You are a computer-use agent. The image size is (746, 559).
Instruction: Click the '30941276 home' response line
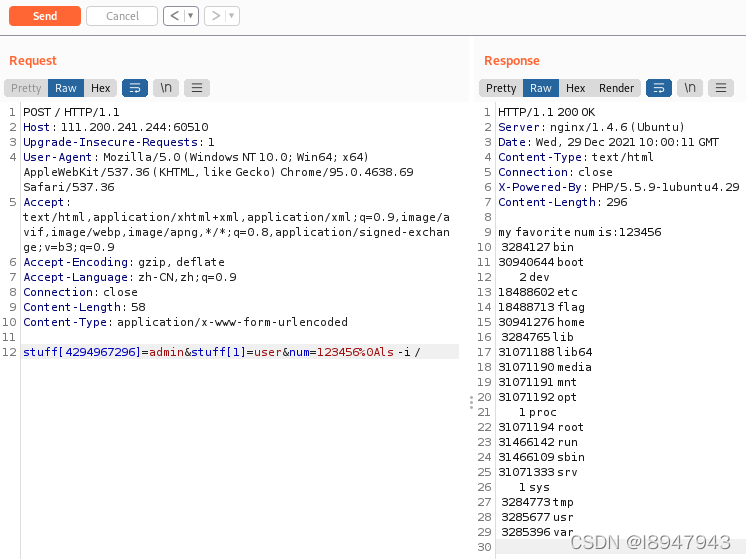click(x=541, y=322)
